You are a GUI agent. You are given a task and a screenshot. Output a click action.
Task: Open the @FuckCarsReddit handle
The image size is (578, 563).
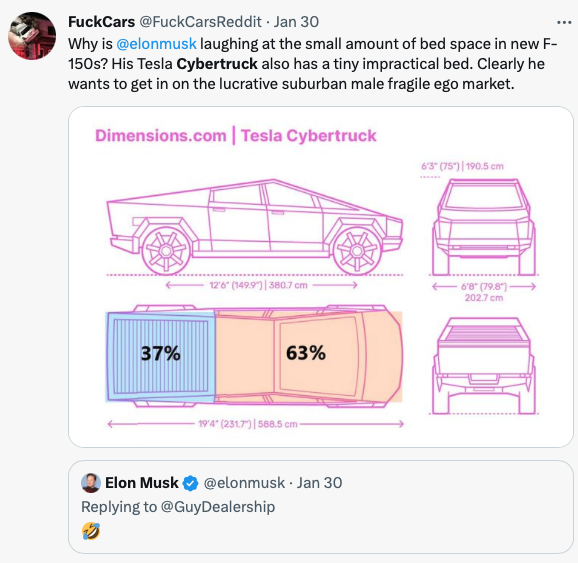200,22
